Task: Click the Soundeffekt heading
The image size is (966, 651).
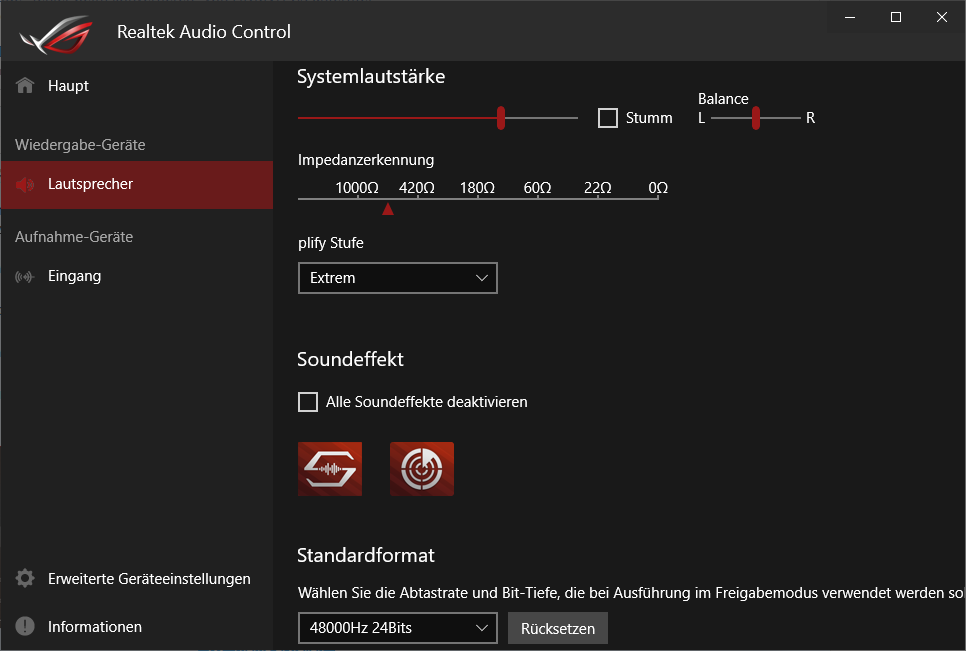Action: [x=351, y=359]
